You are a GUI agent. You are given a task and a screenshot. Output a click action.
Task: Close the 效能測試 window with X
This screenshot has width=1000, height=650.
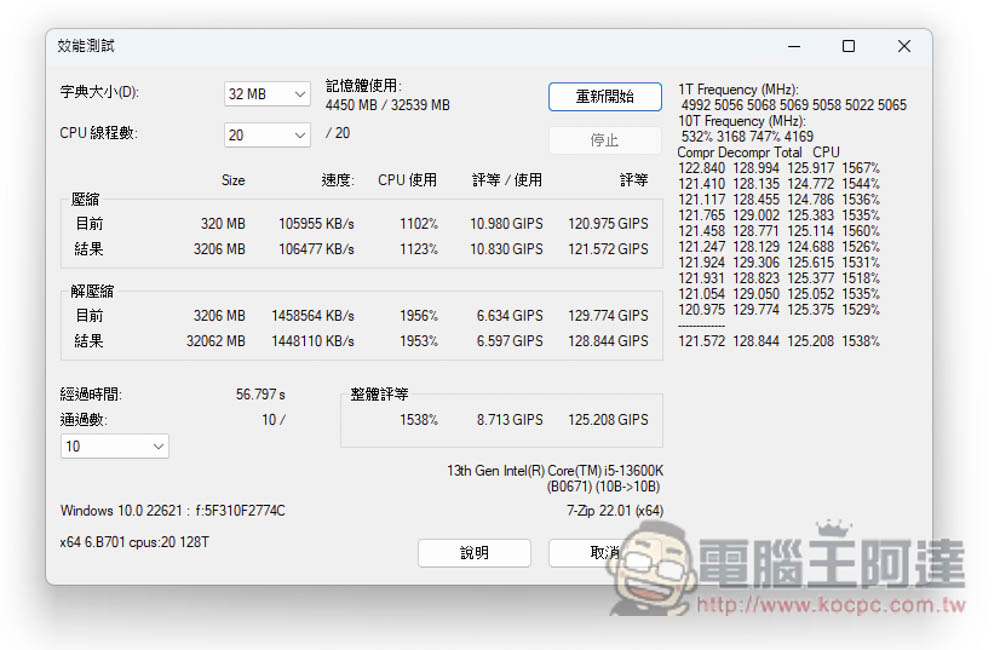coord(903,47)
